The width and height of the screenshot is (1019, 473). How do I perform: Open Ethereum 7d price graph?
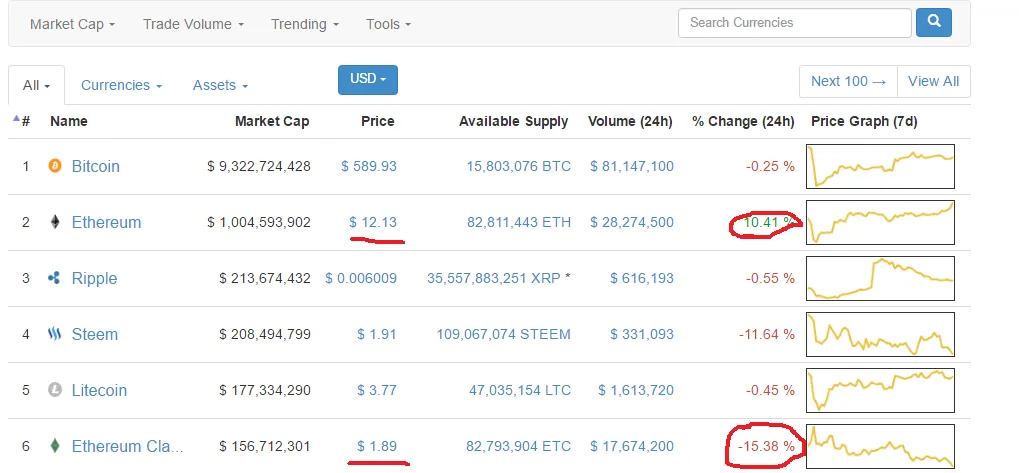(x=880, y=222)
